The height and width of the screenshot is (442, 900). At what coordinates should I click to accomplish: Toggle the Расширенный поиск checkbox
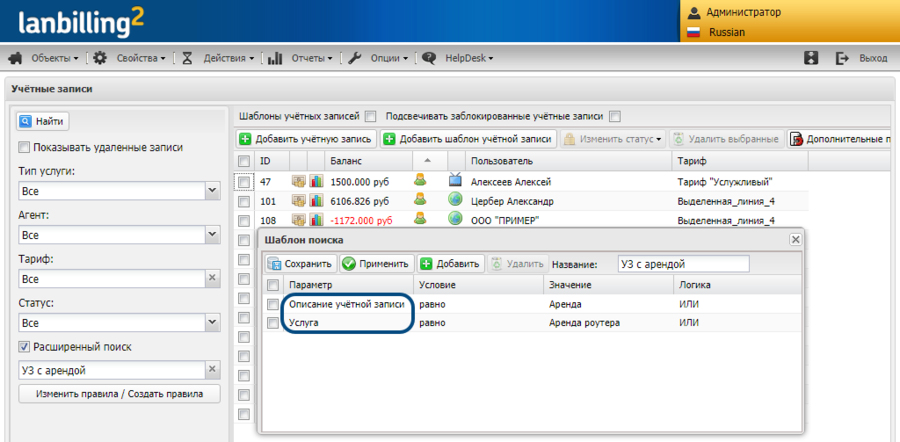(25, 347)
